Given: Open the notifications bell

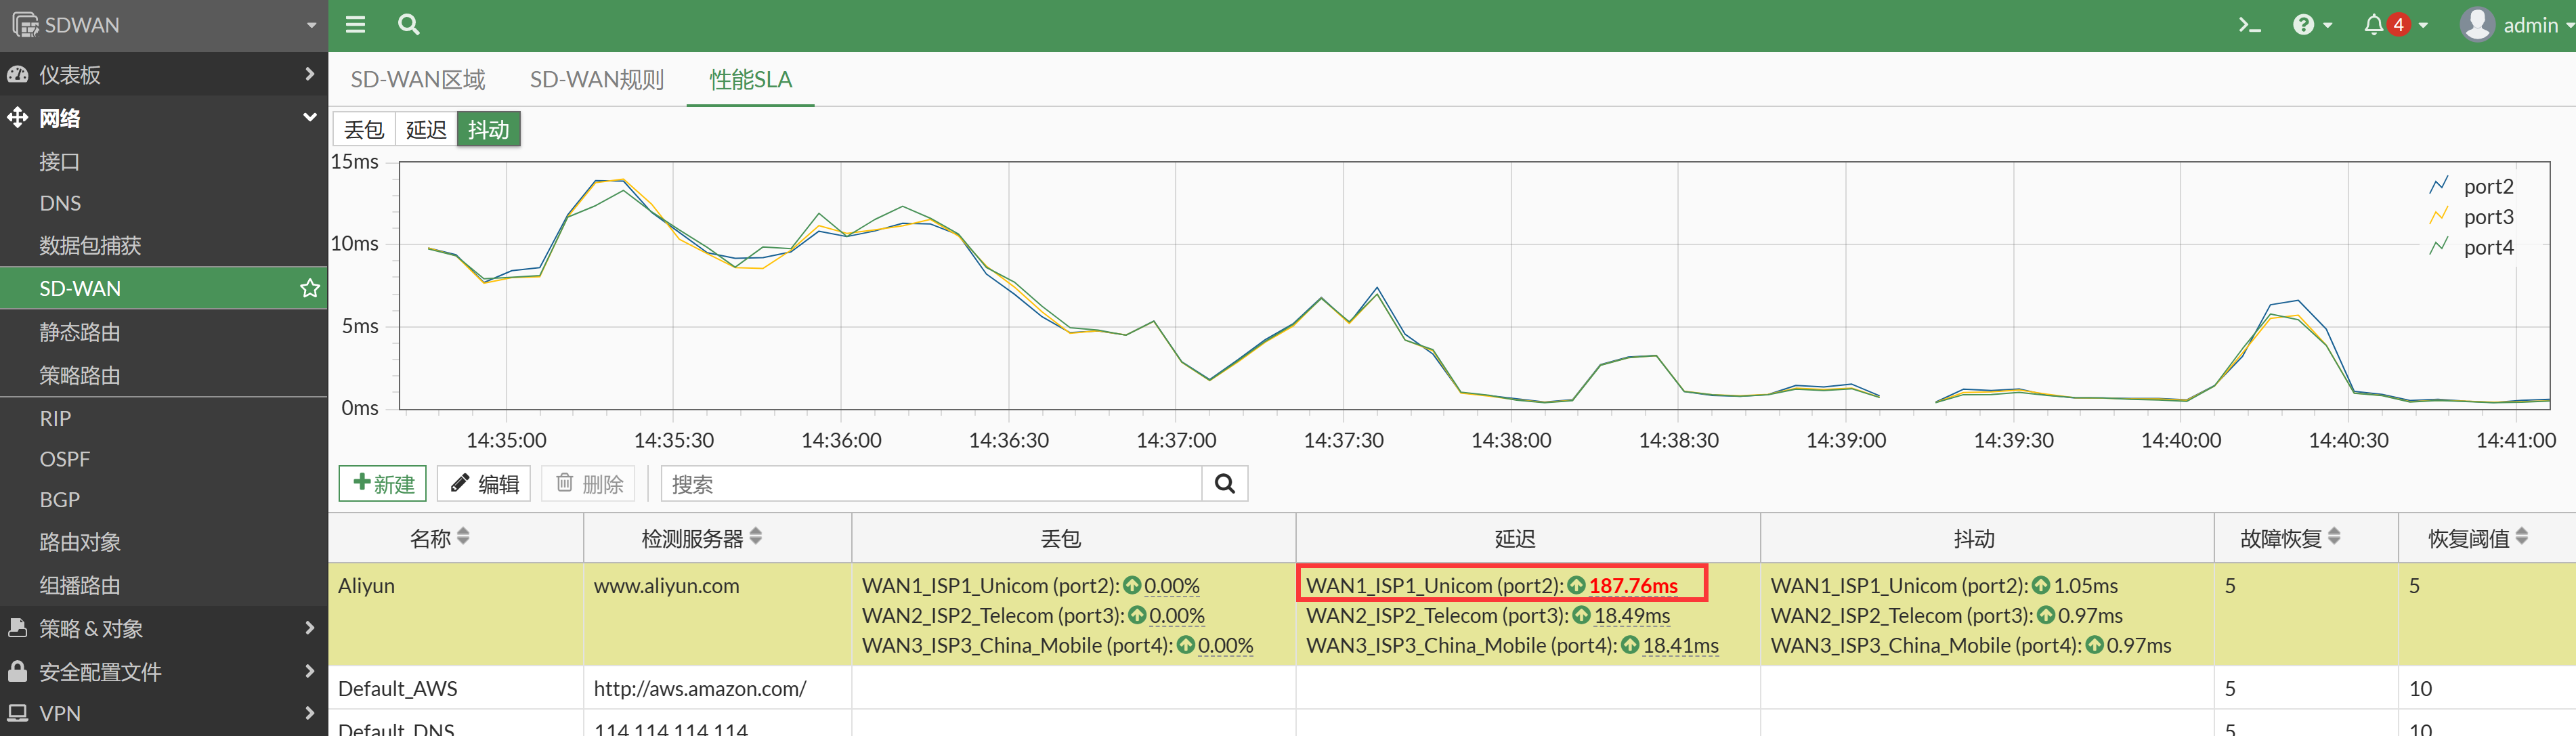Looking at the screenshot, I should (x=2373, y=25).
